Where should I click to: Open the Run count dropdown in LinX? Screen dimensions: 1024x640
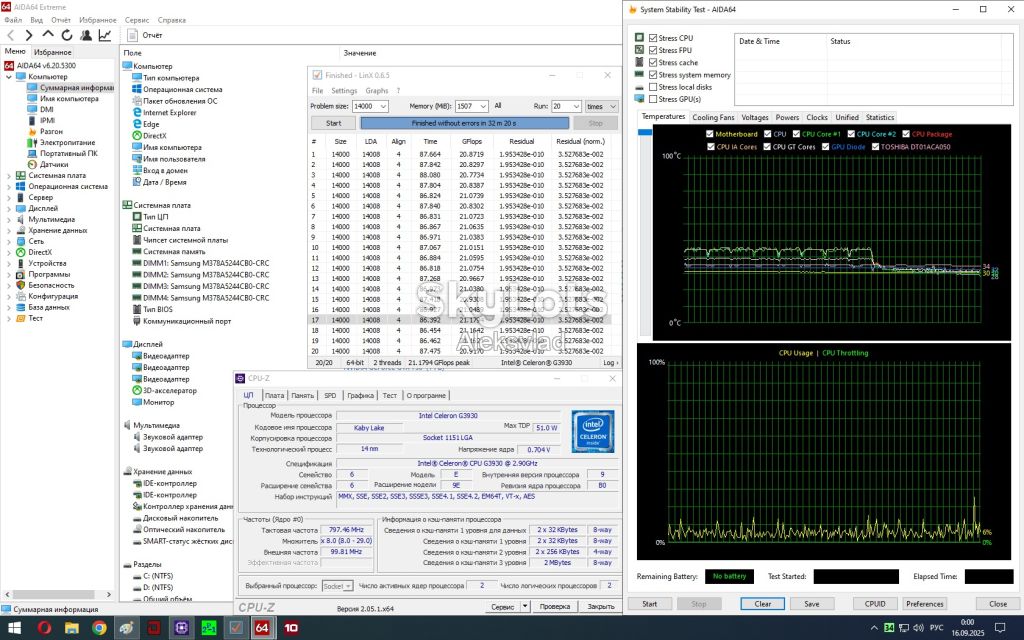pyautogui.click(x=576, y=106)
